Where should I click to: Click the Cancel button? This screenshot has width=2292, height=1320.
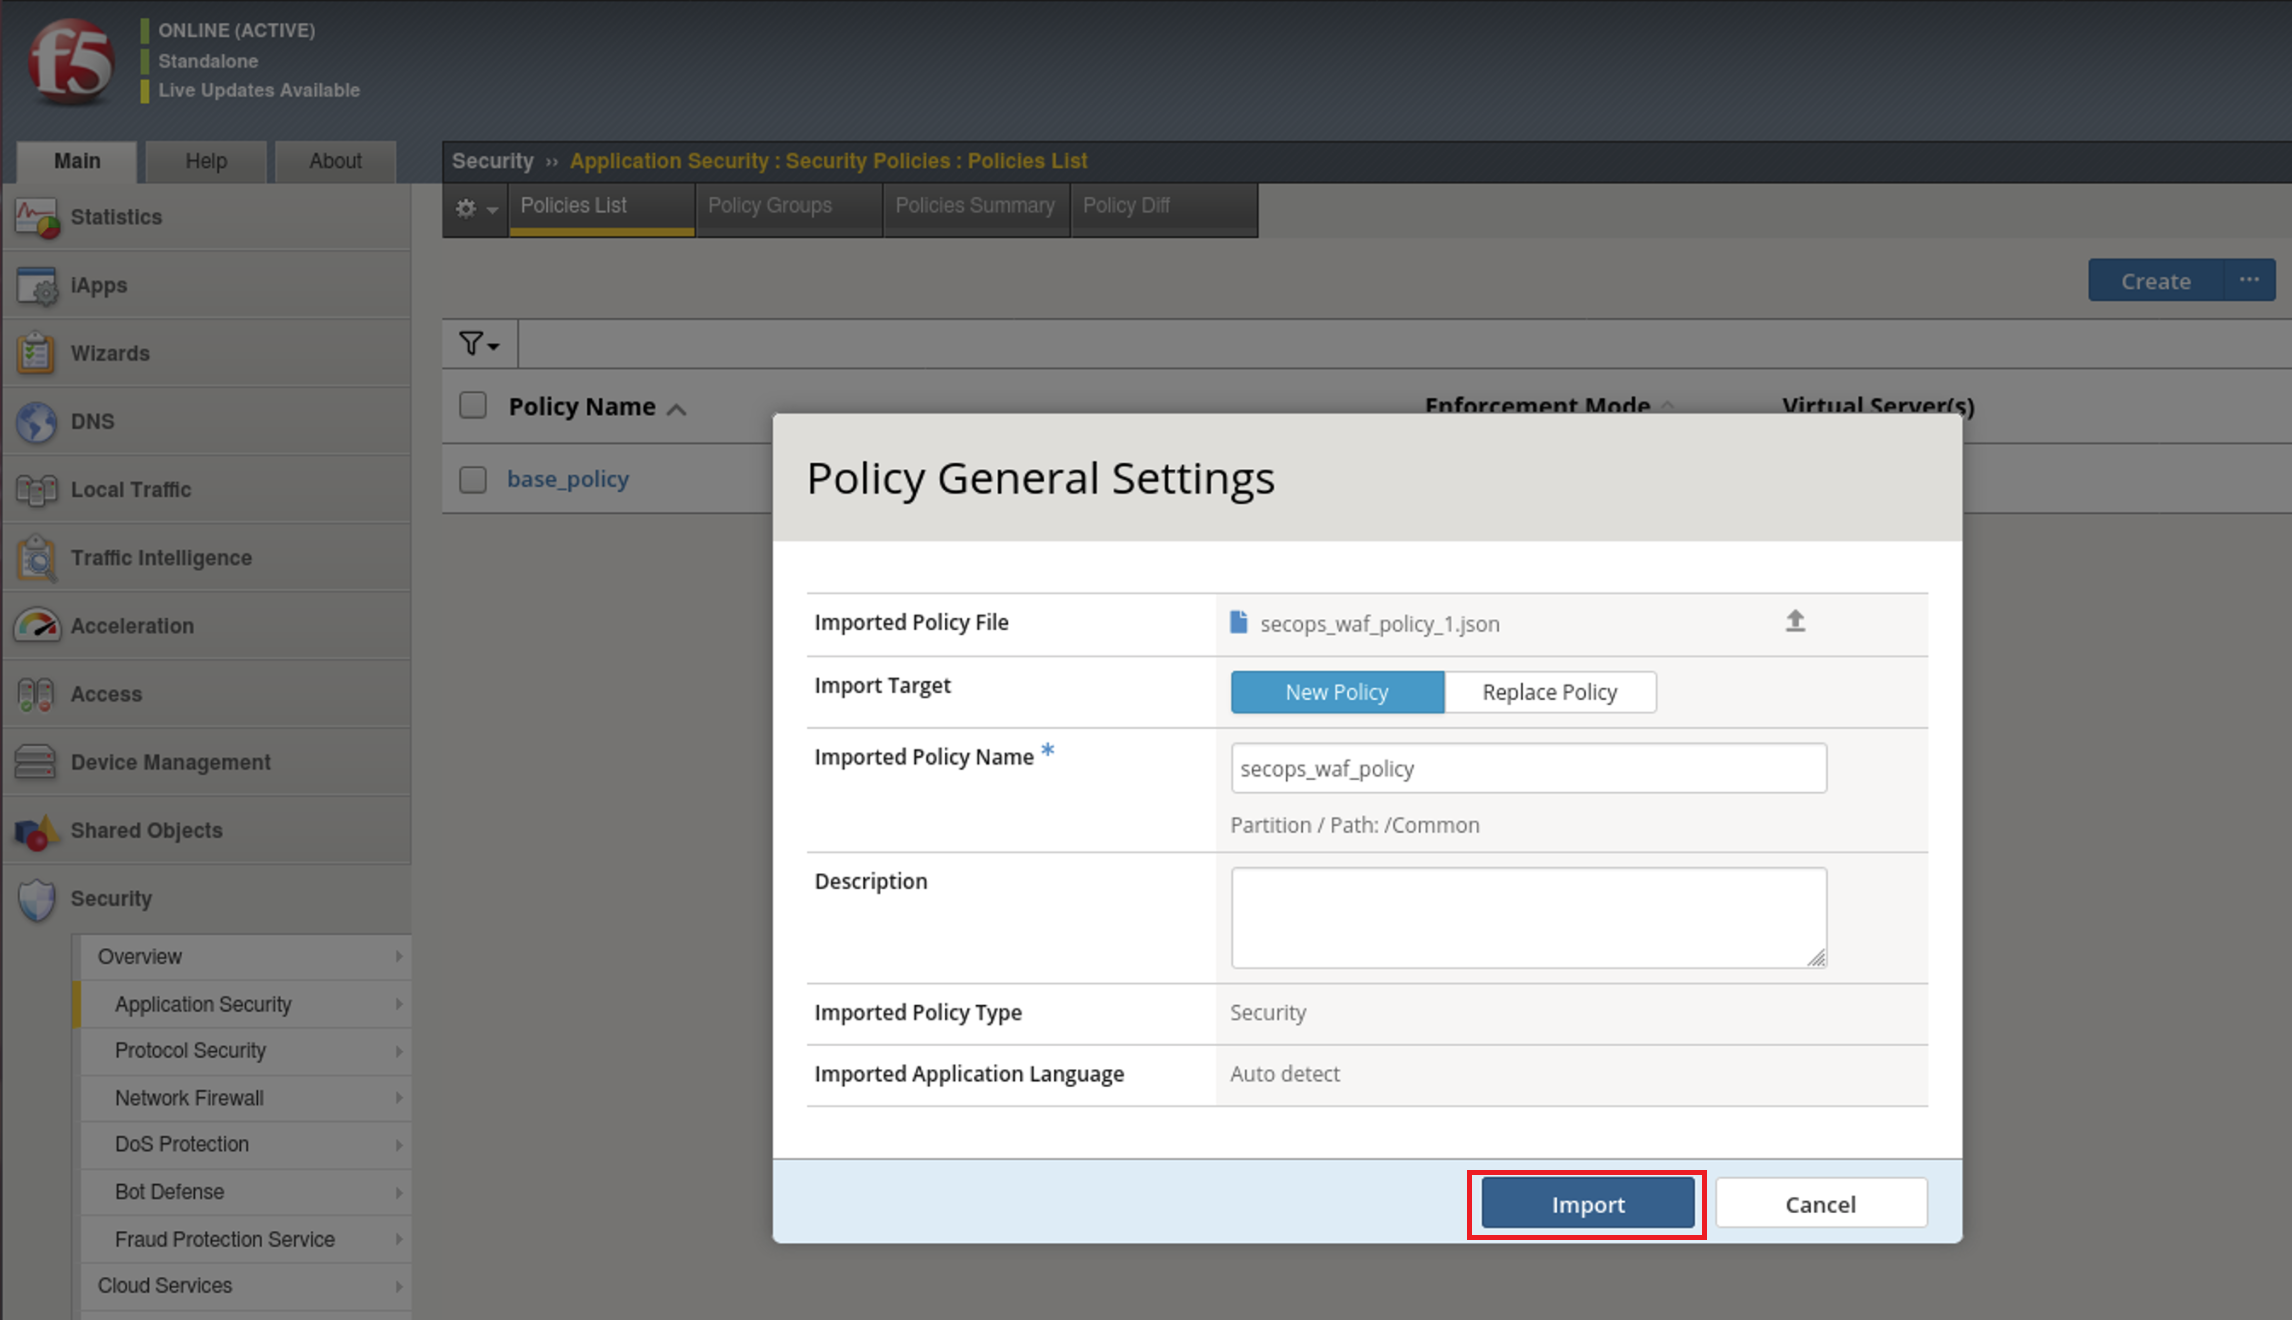point(1821,1204)
